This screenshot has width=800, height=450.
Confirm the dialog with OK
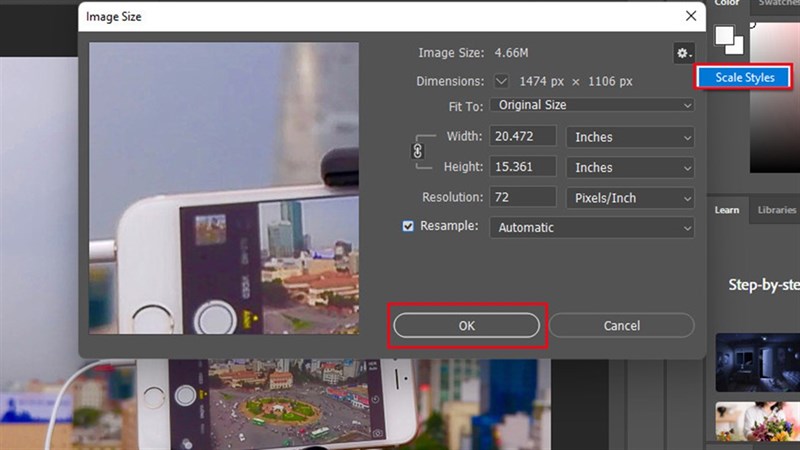pos(466,326)
